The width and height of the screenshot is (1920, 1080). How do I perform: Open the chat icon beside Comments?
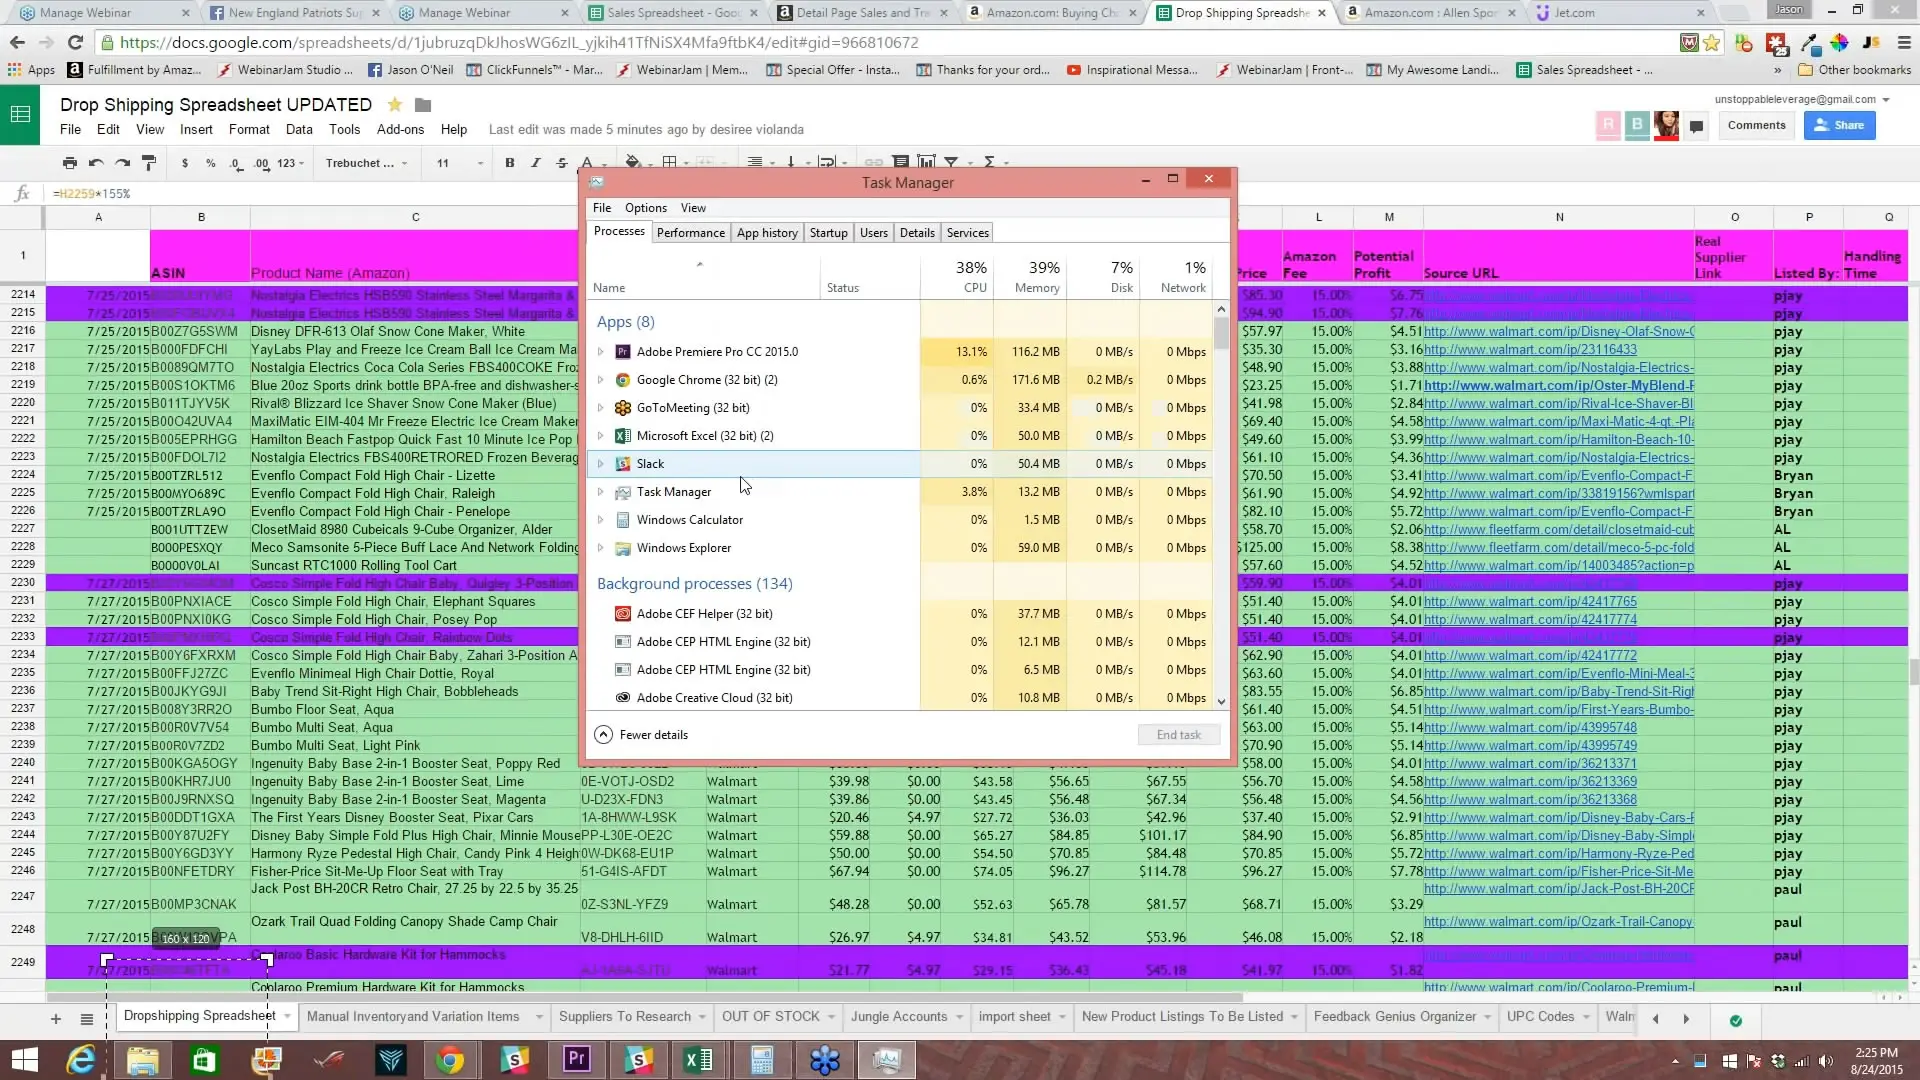click(x=1696, y=126)
